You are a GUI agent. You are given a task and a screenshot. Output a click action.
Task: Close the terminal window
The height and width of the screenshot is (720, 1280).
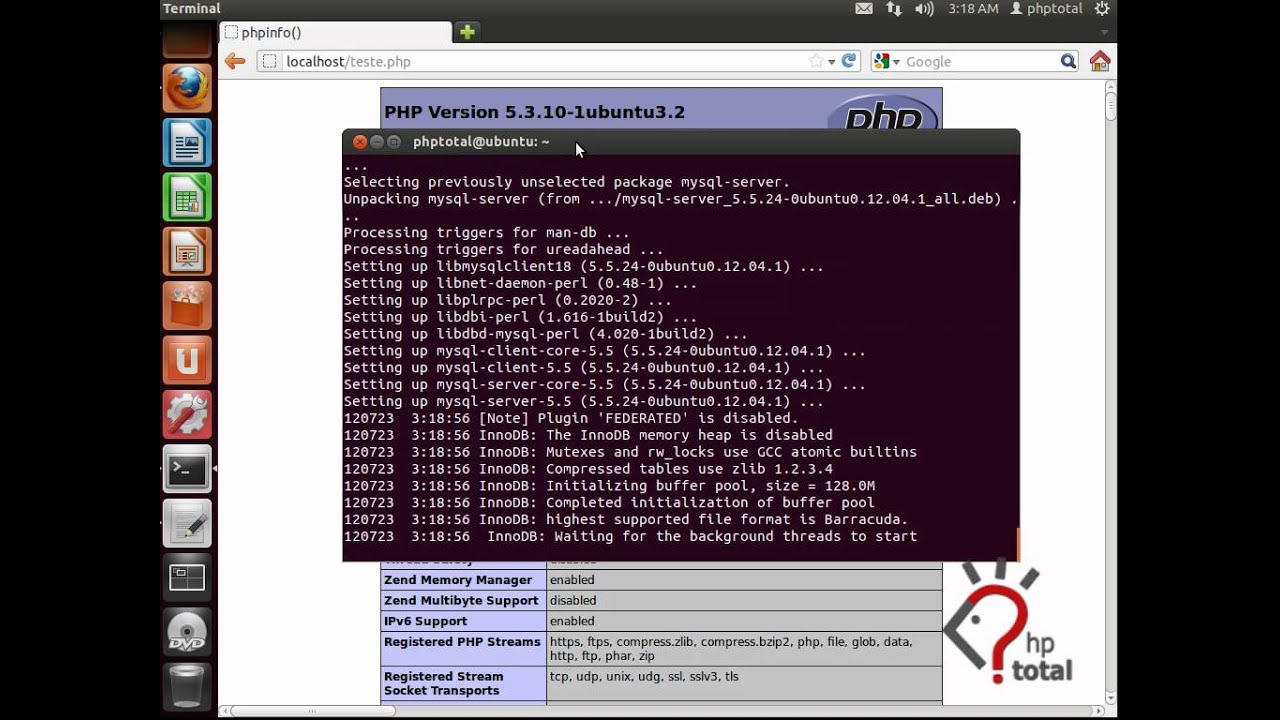[x=360, y=142]
